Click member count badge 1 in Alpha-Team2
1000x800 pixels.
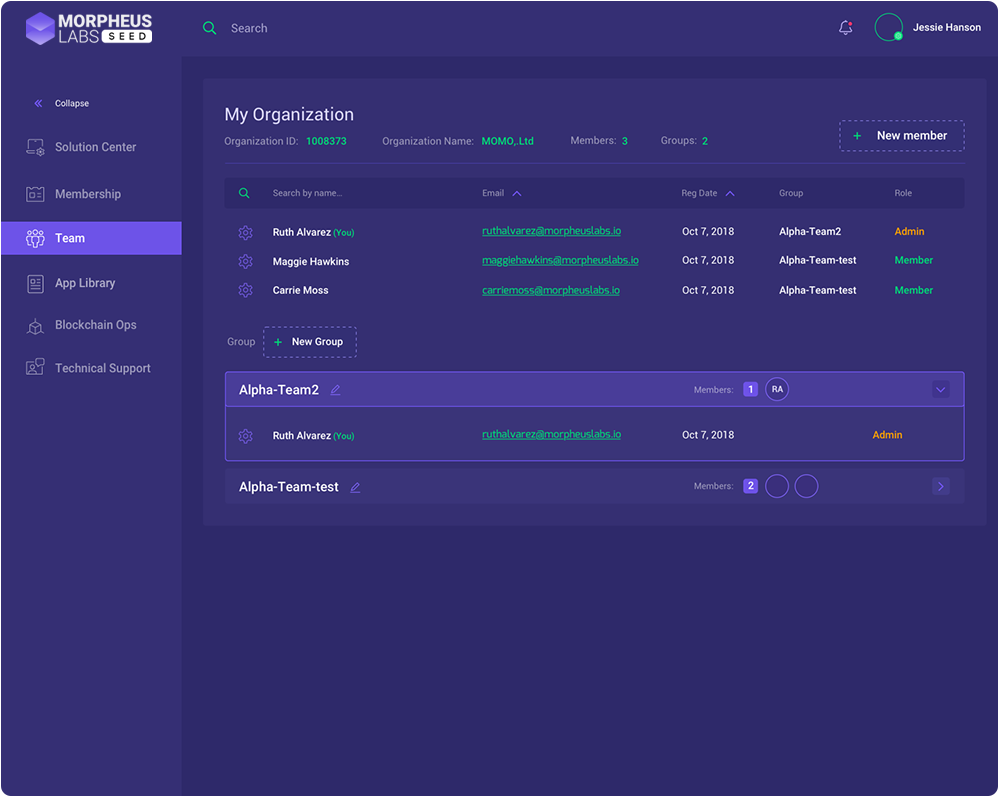click(751, 389)
